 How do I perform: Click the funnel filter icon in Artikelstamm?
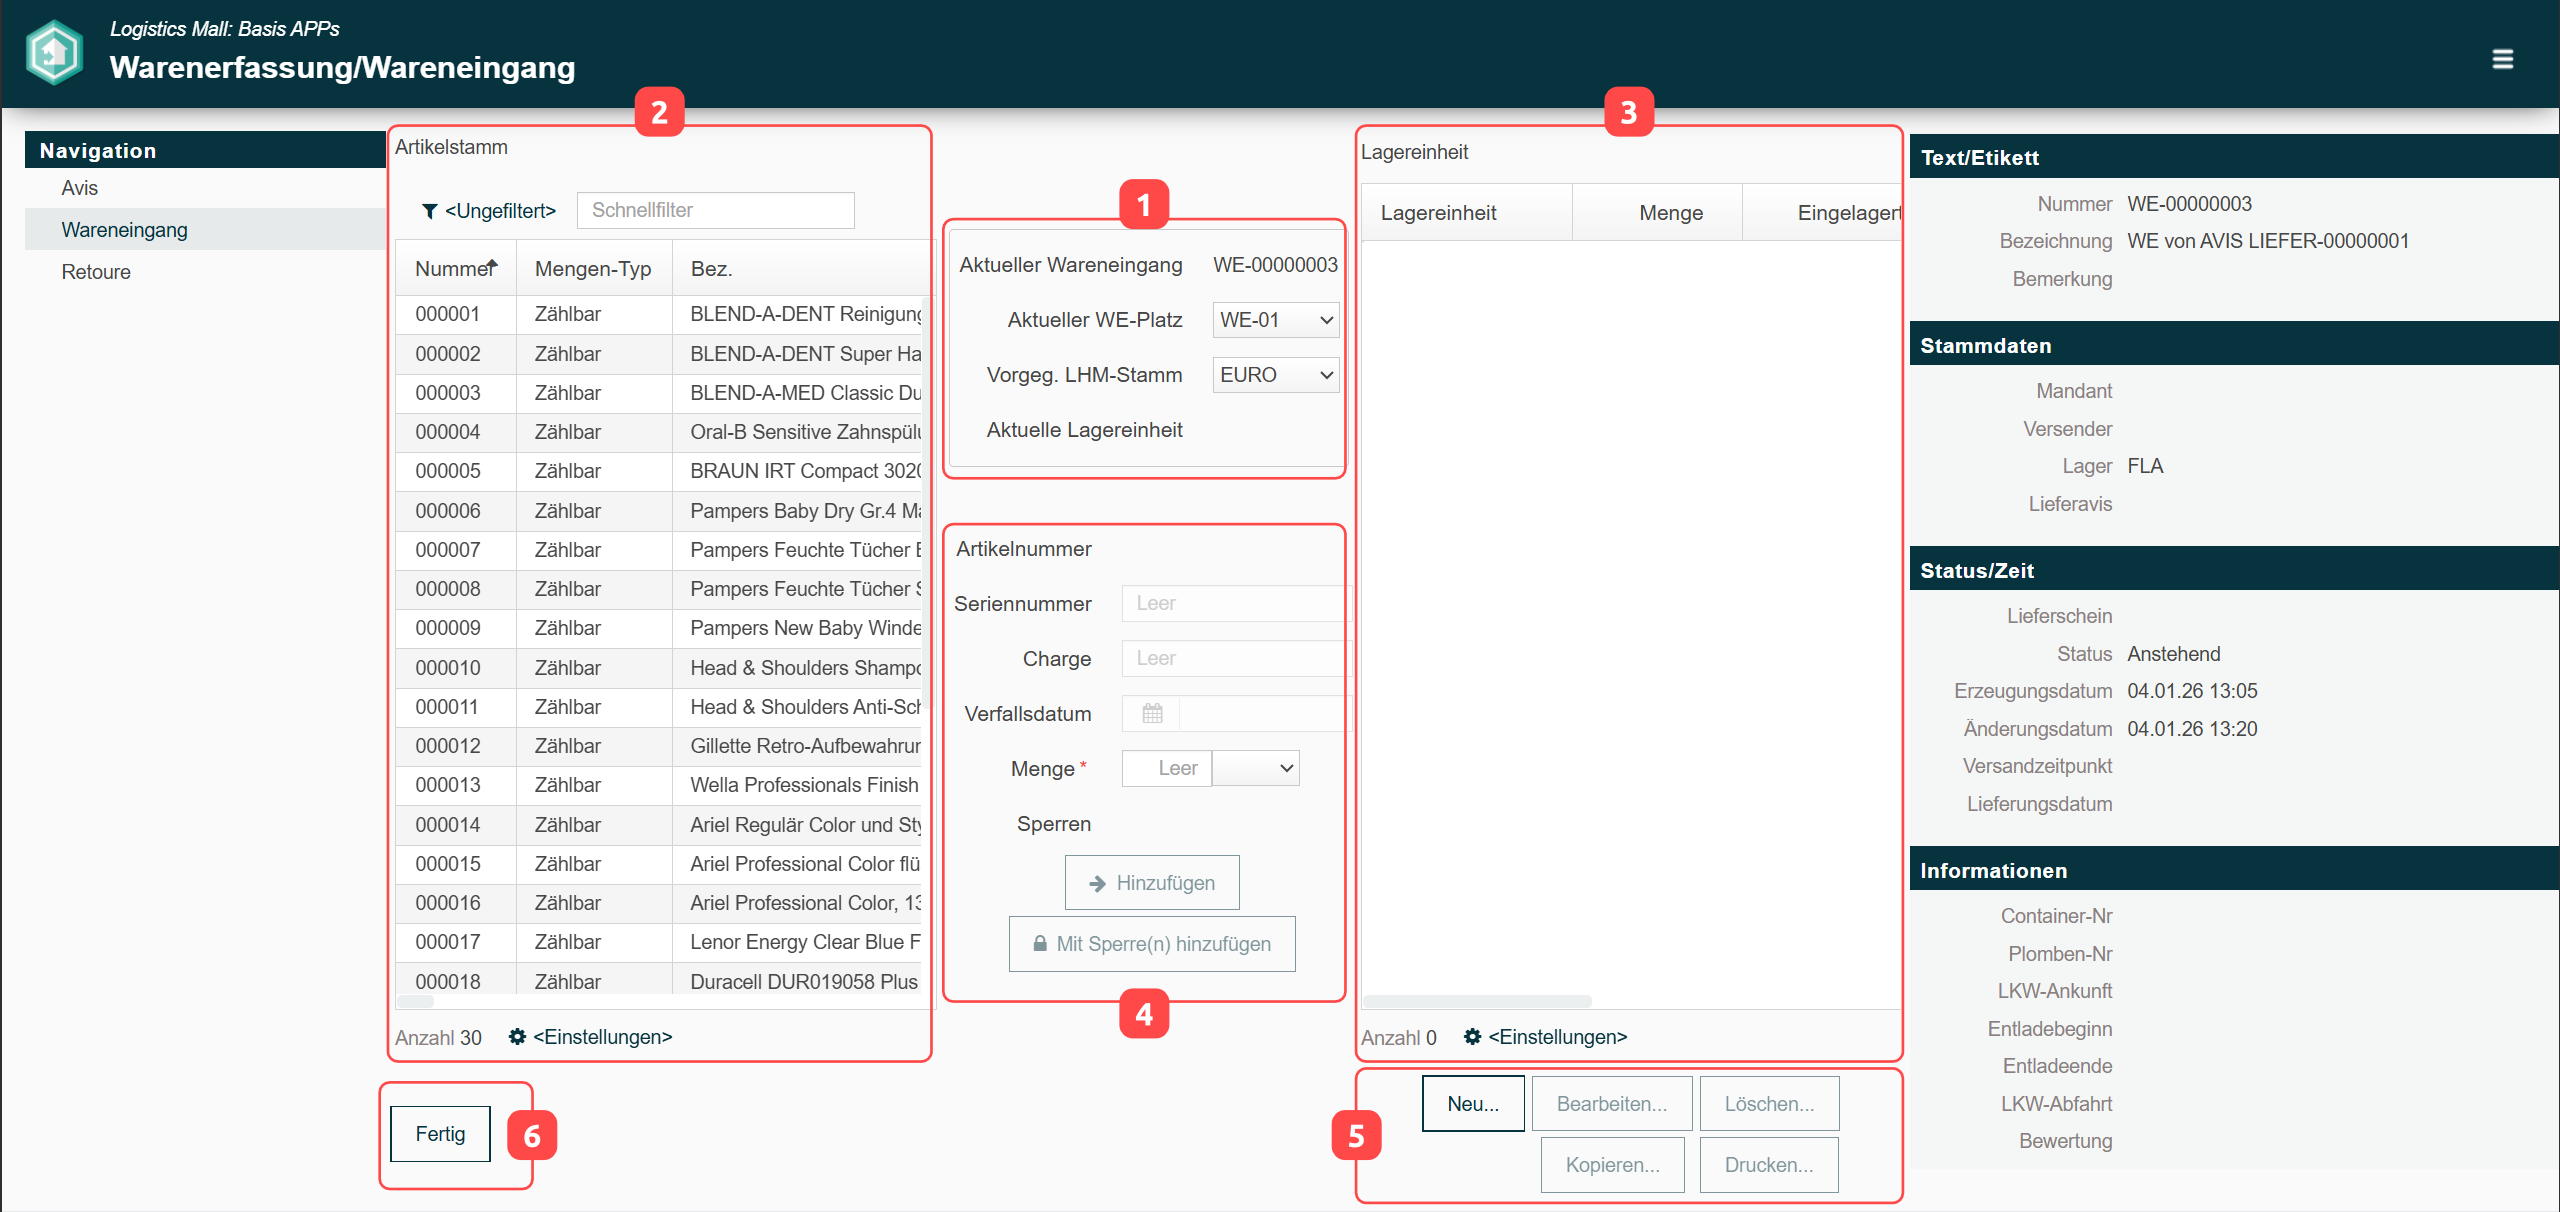click(x=429, y=211)
